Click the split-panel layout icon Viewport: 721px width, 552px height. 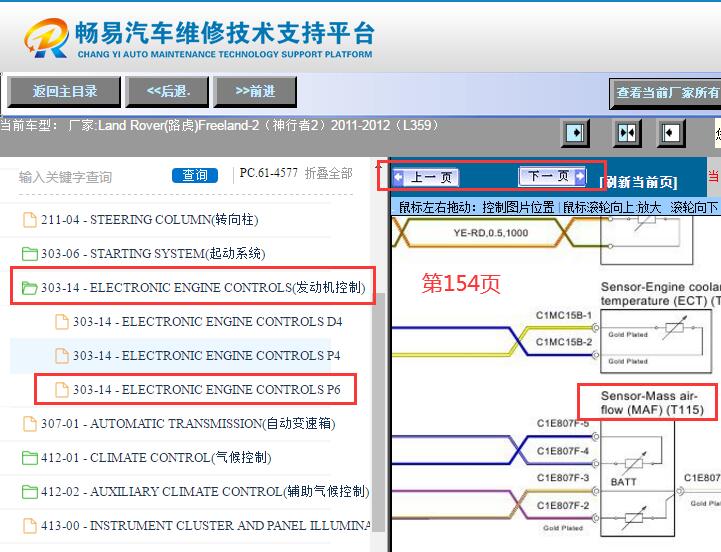pyautogui.click(x=627, y=133)
